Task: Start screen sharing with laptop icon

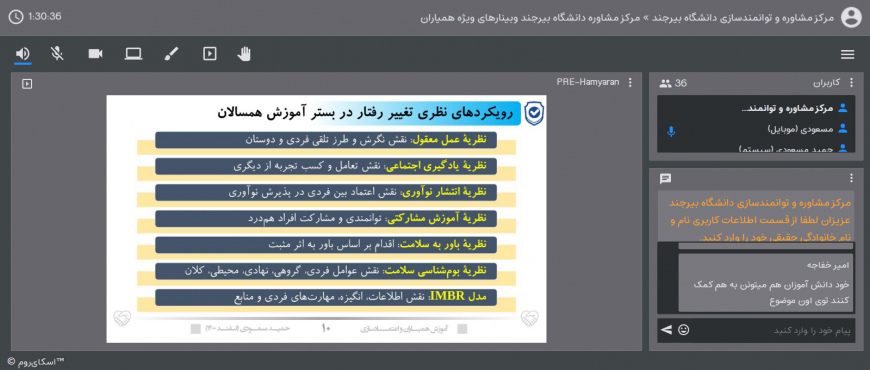Action: (133, 54)
